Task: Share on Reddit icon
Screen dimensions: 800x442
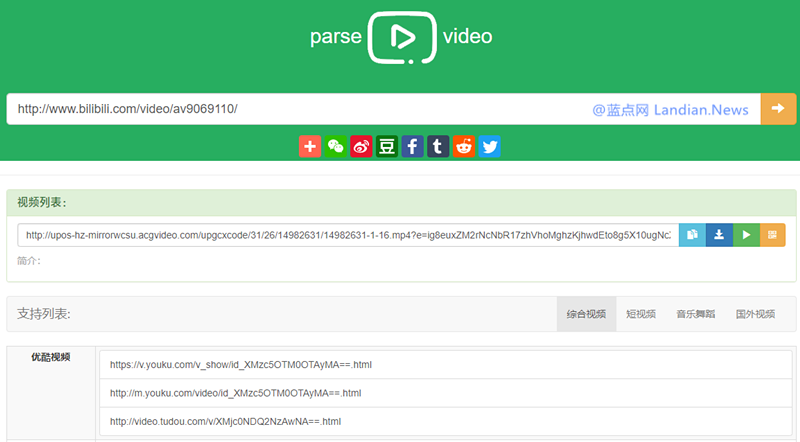Action: (x=464, y=146)
